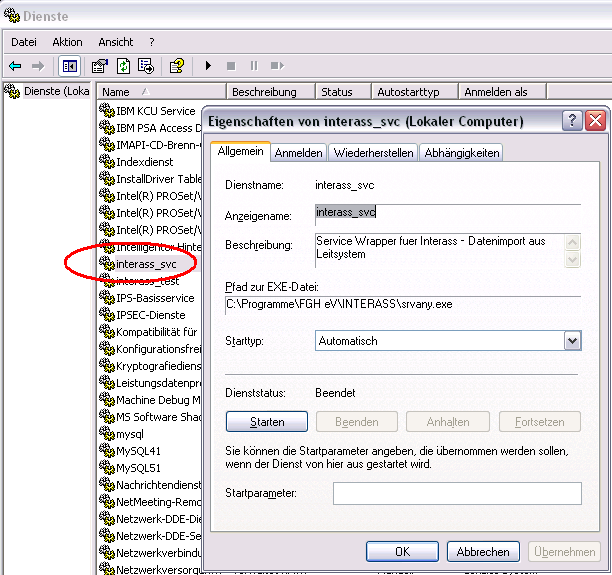This screenshot has height=575, width=612.
Task: Toggle the console tree pane icon
Action: [x=69, y=66]
